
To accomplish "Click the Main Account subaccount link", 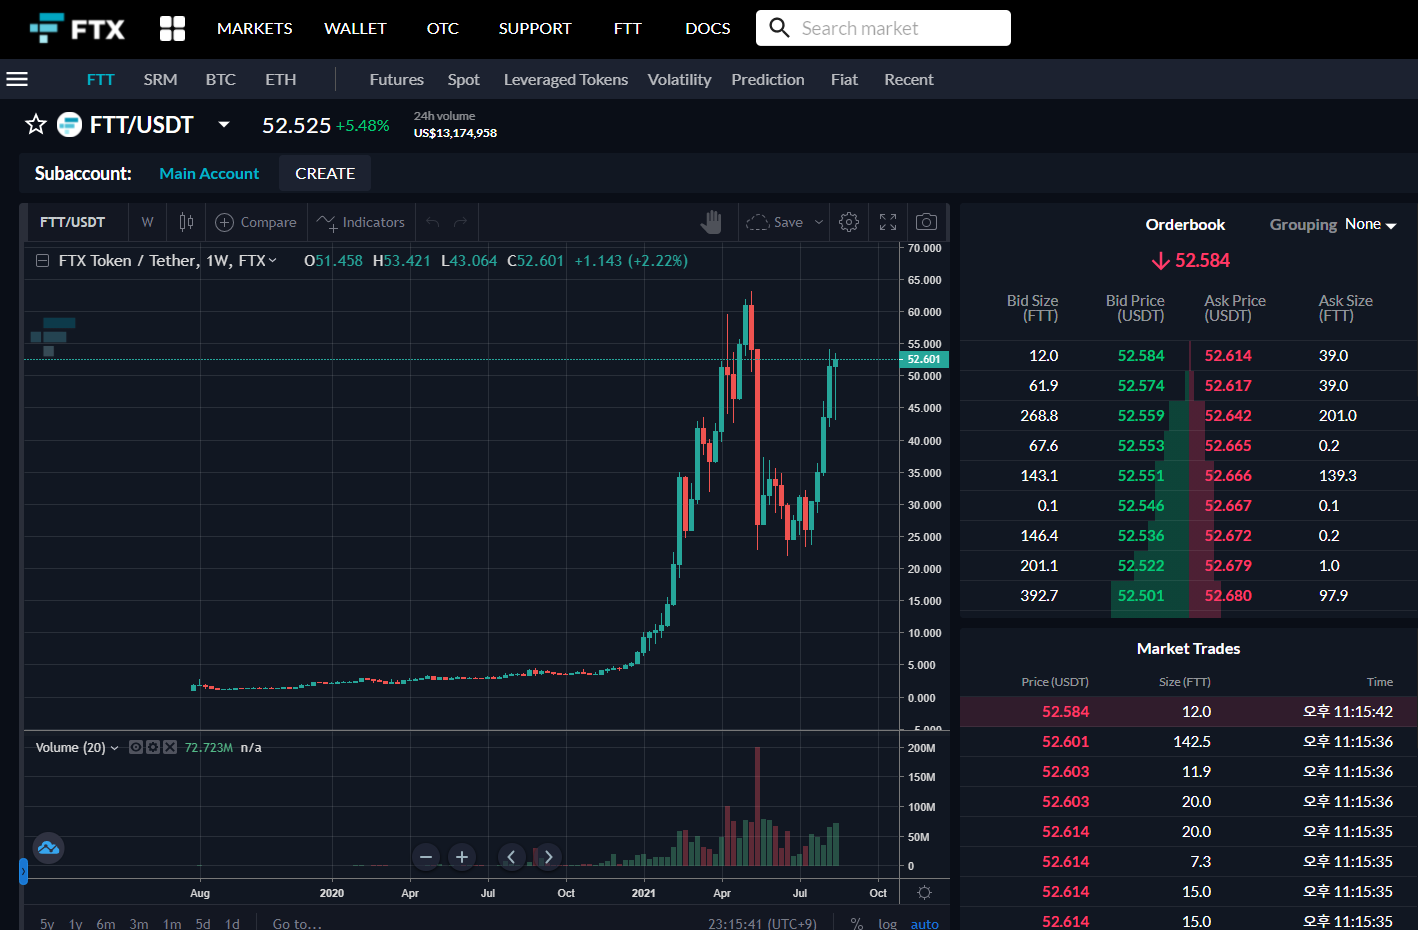I will tap(209, 173).
